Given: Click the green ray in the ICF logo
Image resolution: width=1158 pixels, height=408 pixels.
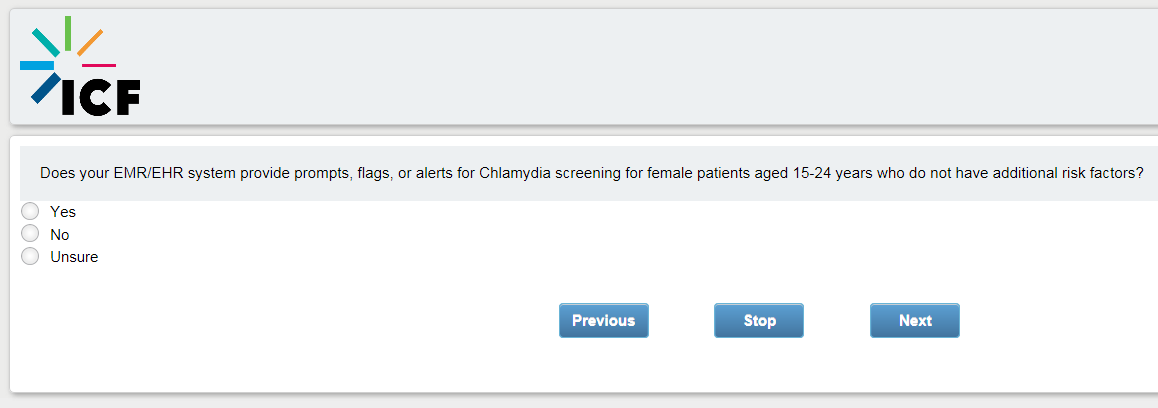Looking at the screenshot, I should (x=68, y=32).
